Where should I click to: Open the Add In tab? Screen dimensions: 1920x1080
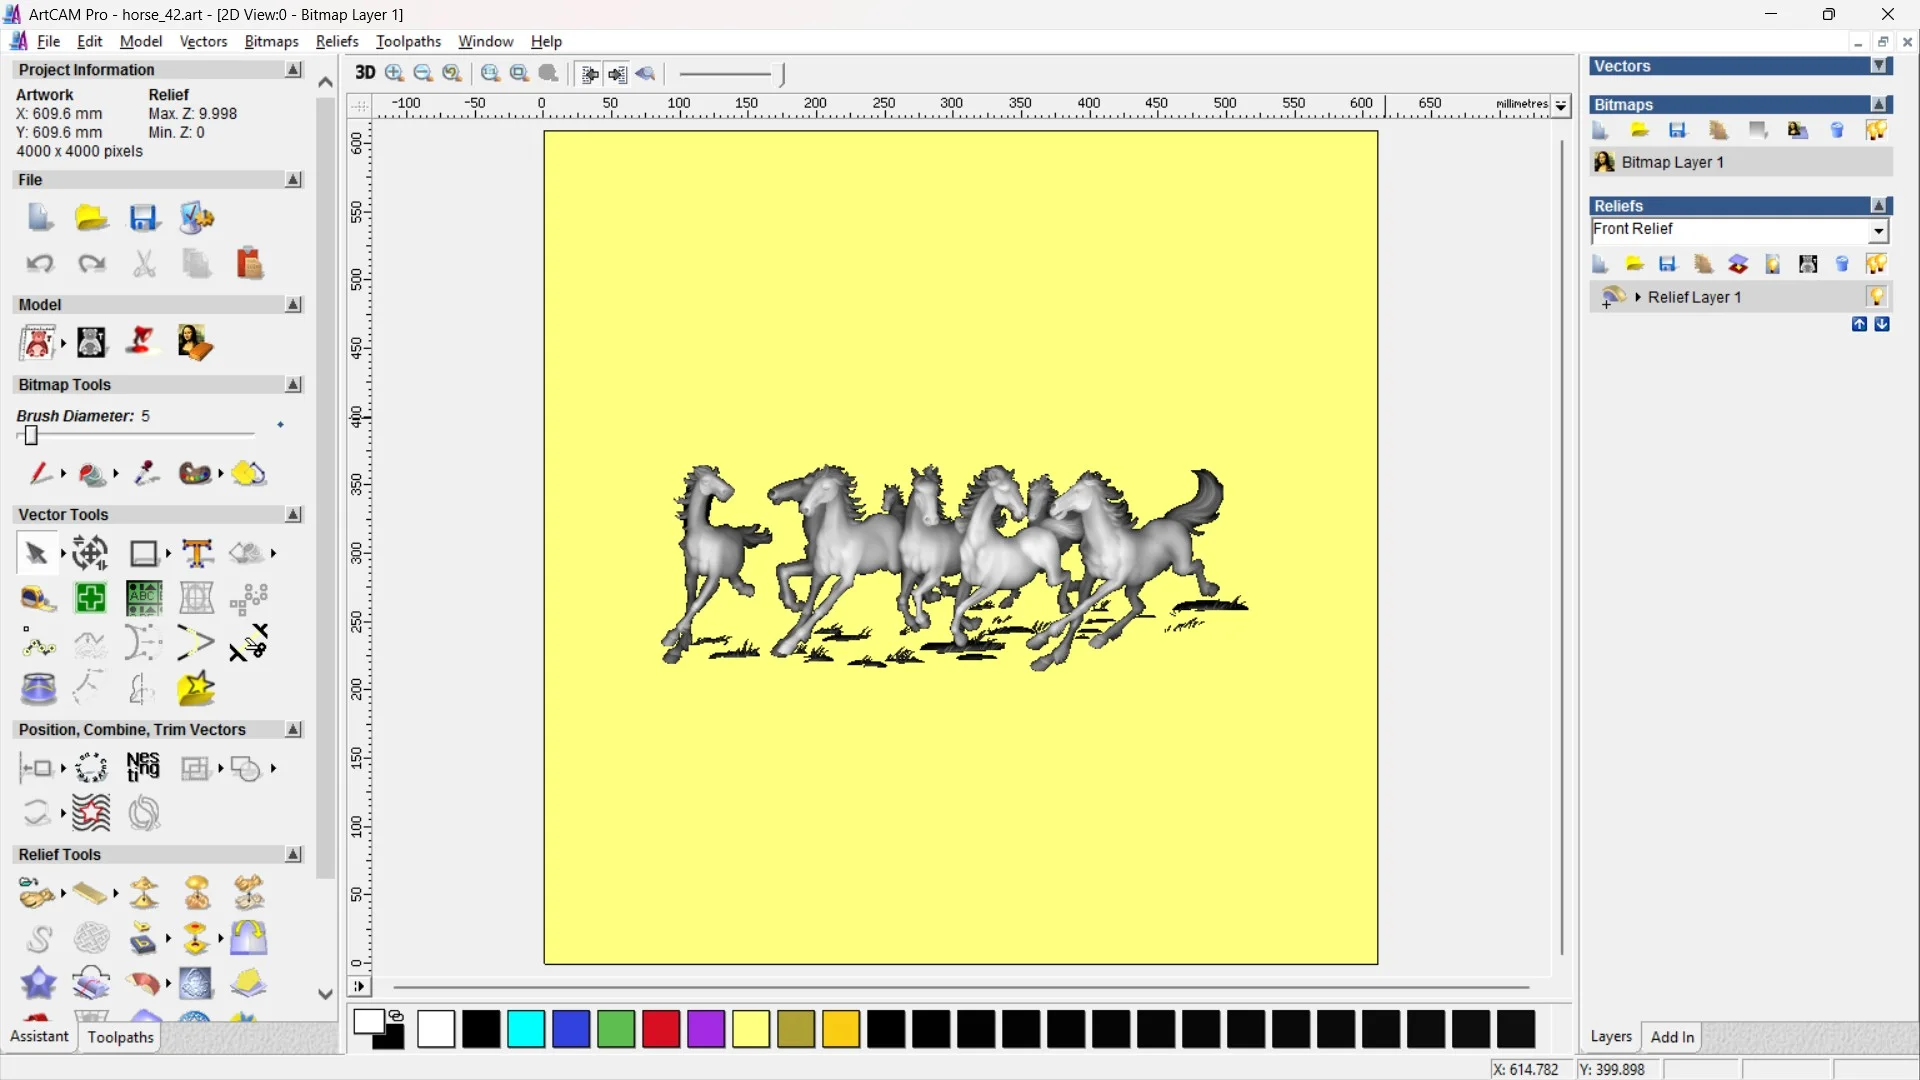click(1672, 1037)
